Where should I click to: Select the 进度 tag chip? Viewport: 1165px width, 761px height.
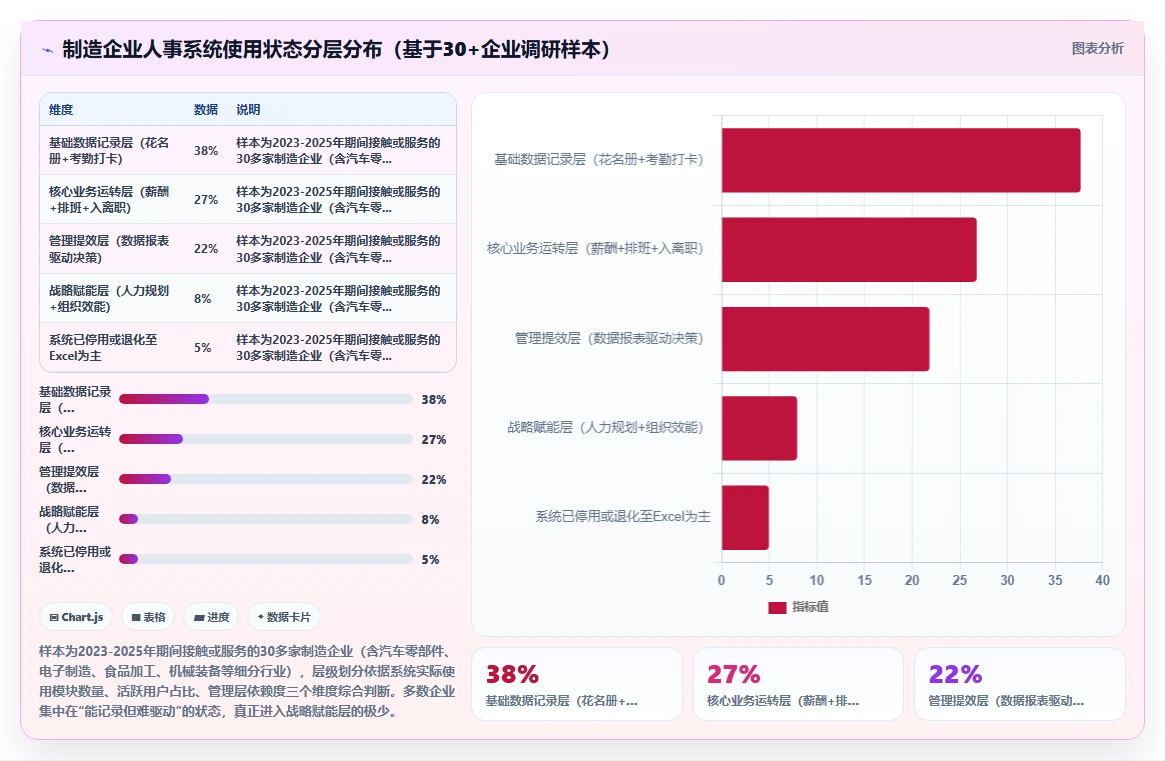pyautogui.click(x=211, y=617)
